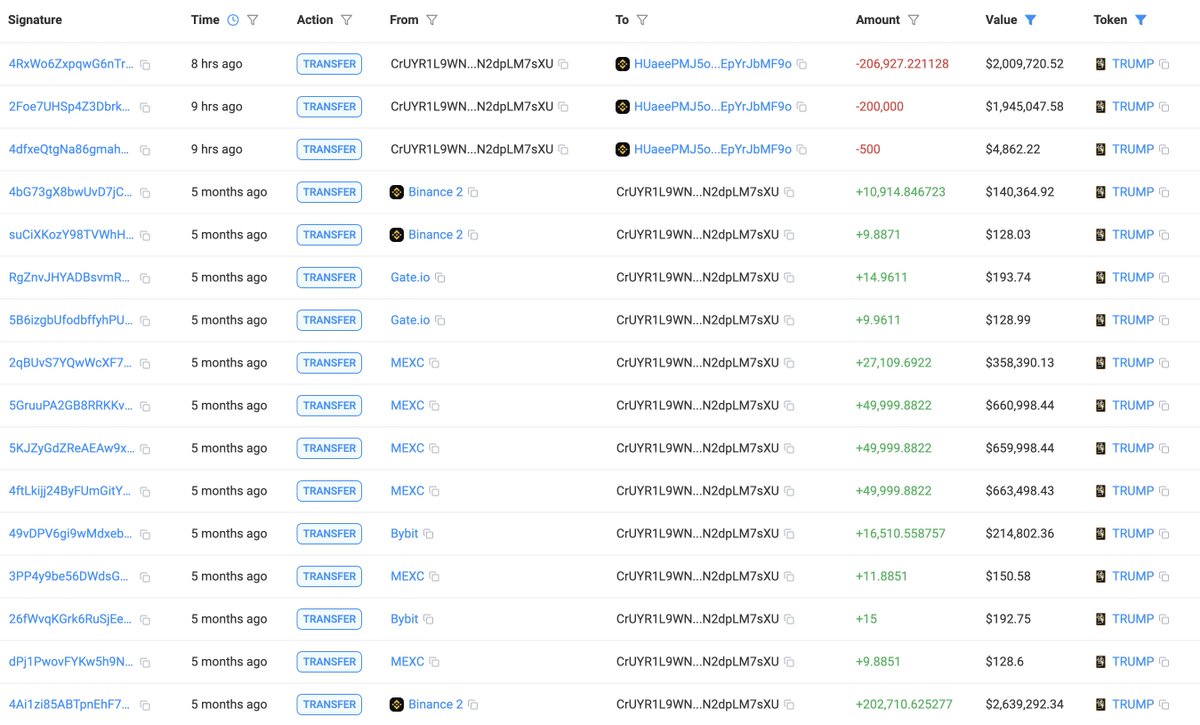Open the From column filter

(x=432, y=20)
